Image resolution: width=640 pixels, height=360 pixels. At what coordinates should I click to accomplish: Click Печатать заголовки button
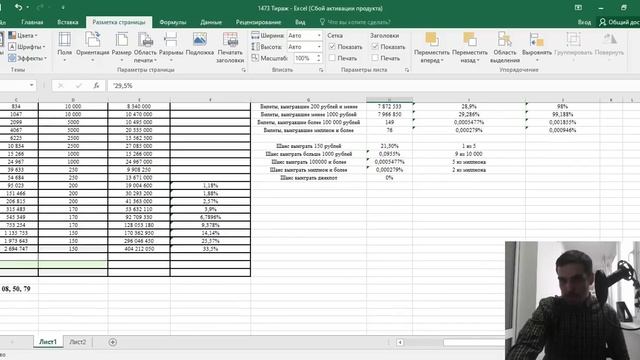(230, 47)
